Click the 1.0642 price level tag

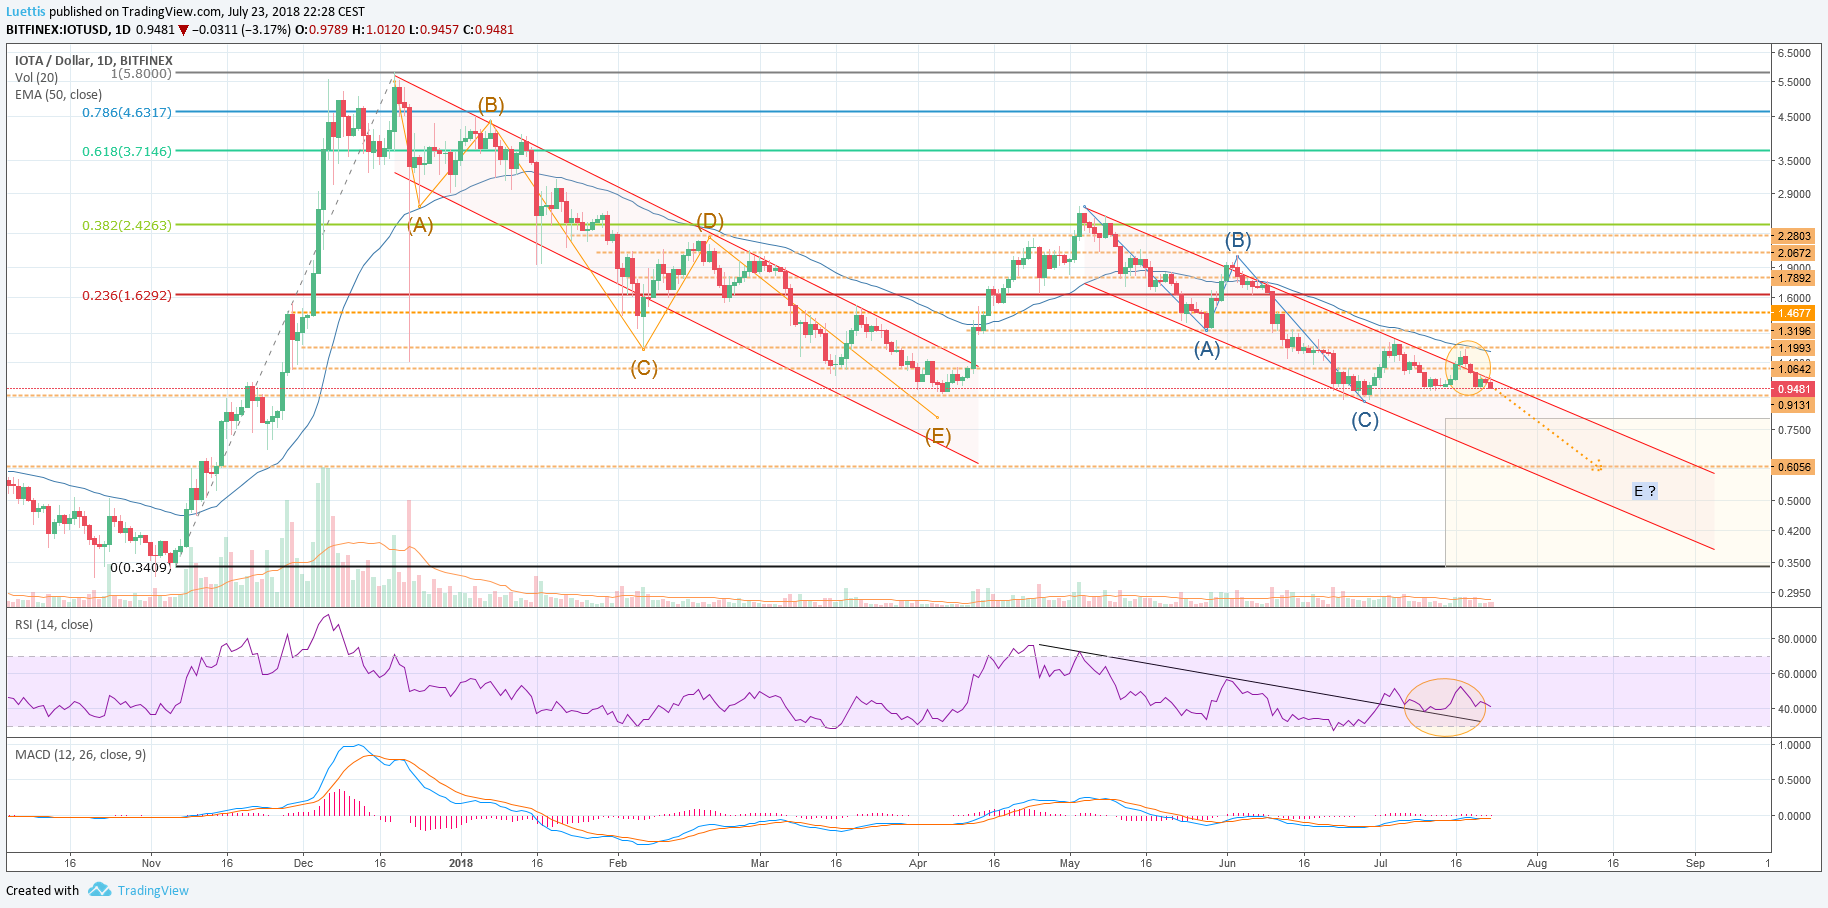tap(1794, 369)
